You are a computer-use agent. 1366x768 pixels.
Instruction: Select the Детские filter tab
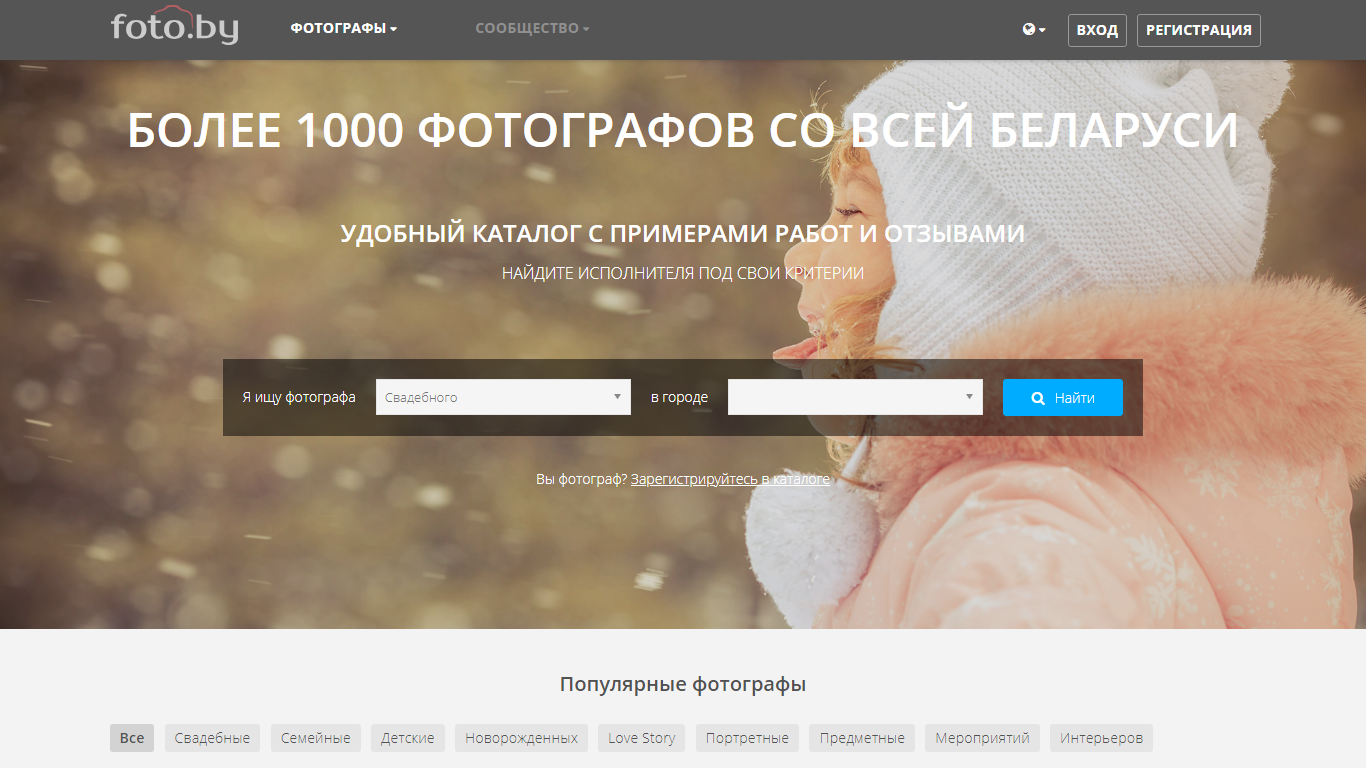[408, 738]
